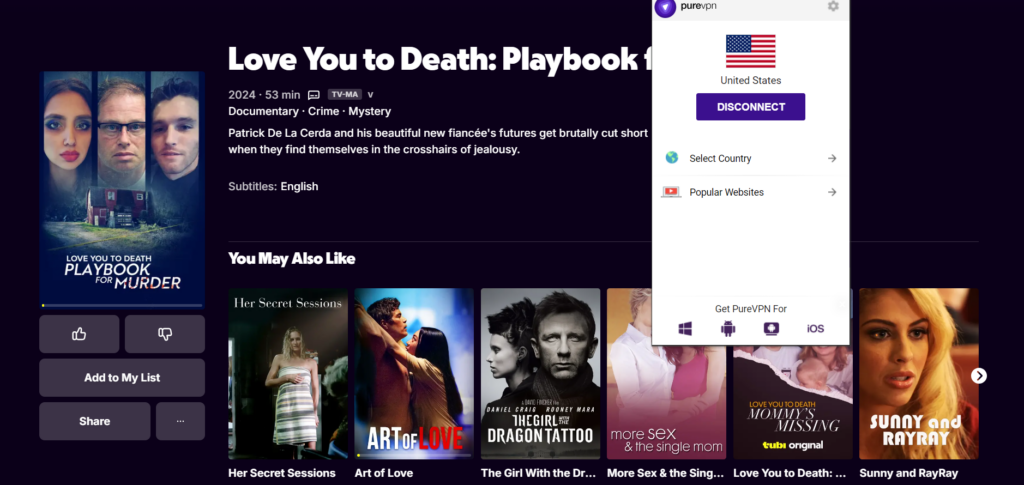This screenshot has width=1024, height=485.
Task: Click the '2024 · 53 min' text
Action: [264, 95]
